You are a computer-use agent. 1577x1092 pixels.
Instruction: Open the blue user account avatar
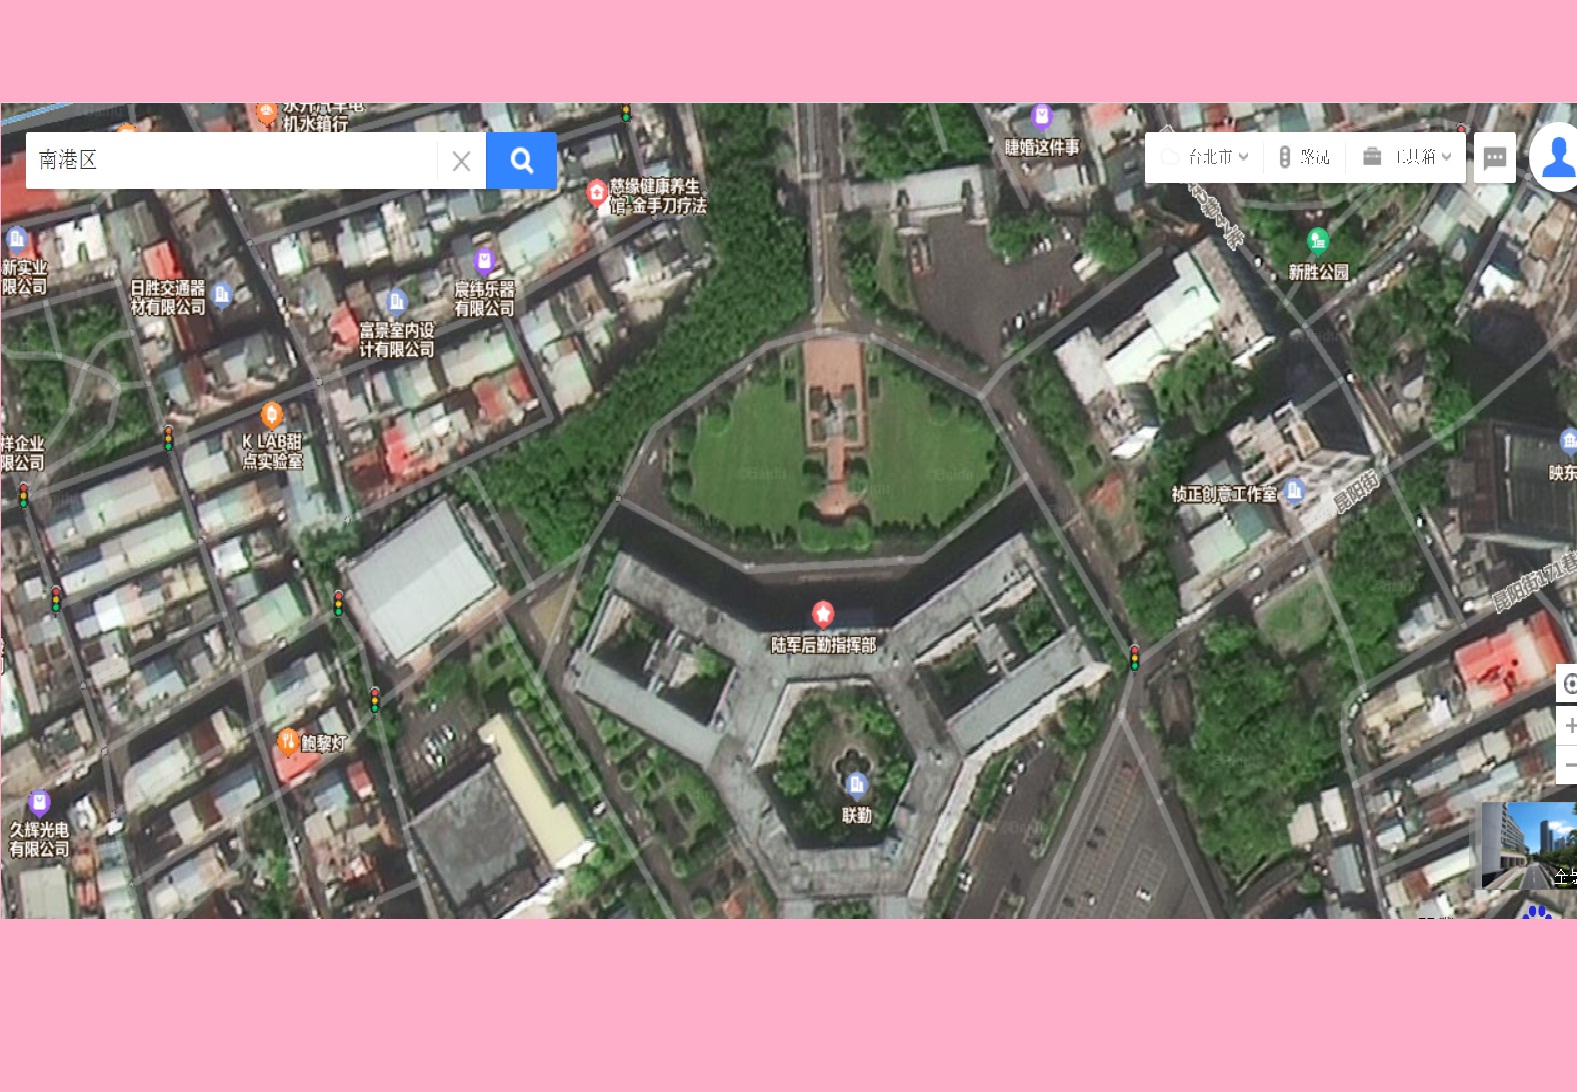pos(1556,157)
